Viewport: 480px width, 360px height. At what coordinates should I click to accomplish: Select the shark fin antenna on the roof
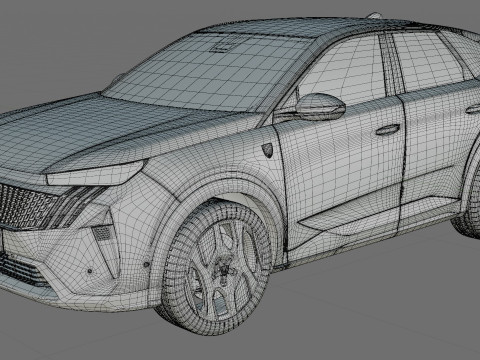[x=373, y=15]
